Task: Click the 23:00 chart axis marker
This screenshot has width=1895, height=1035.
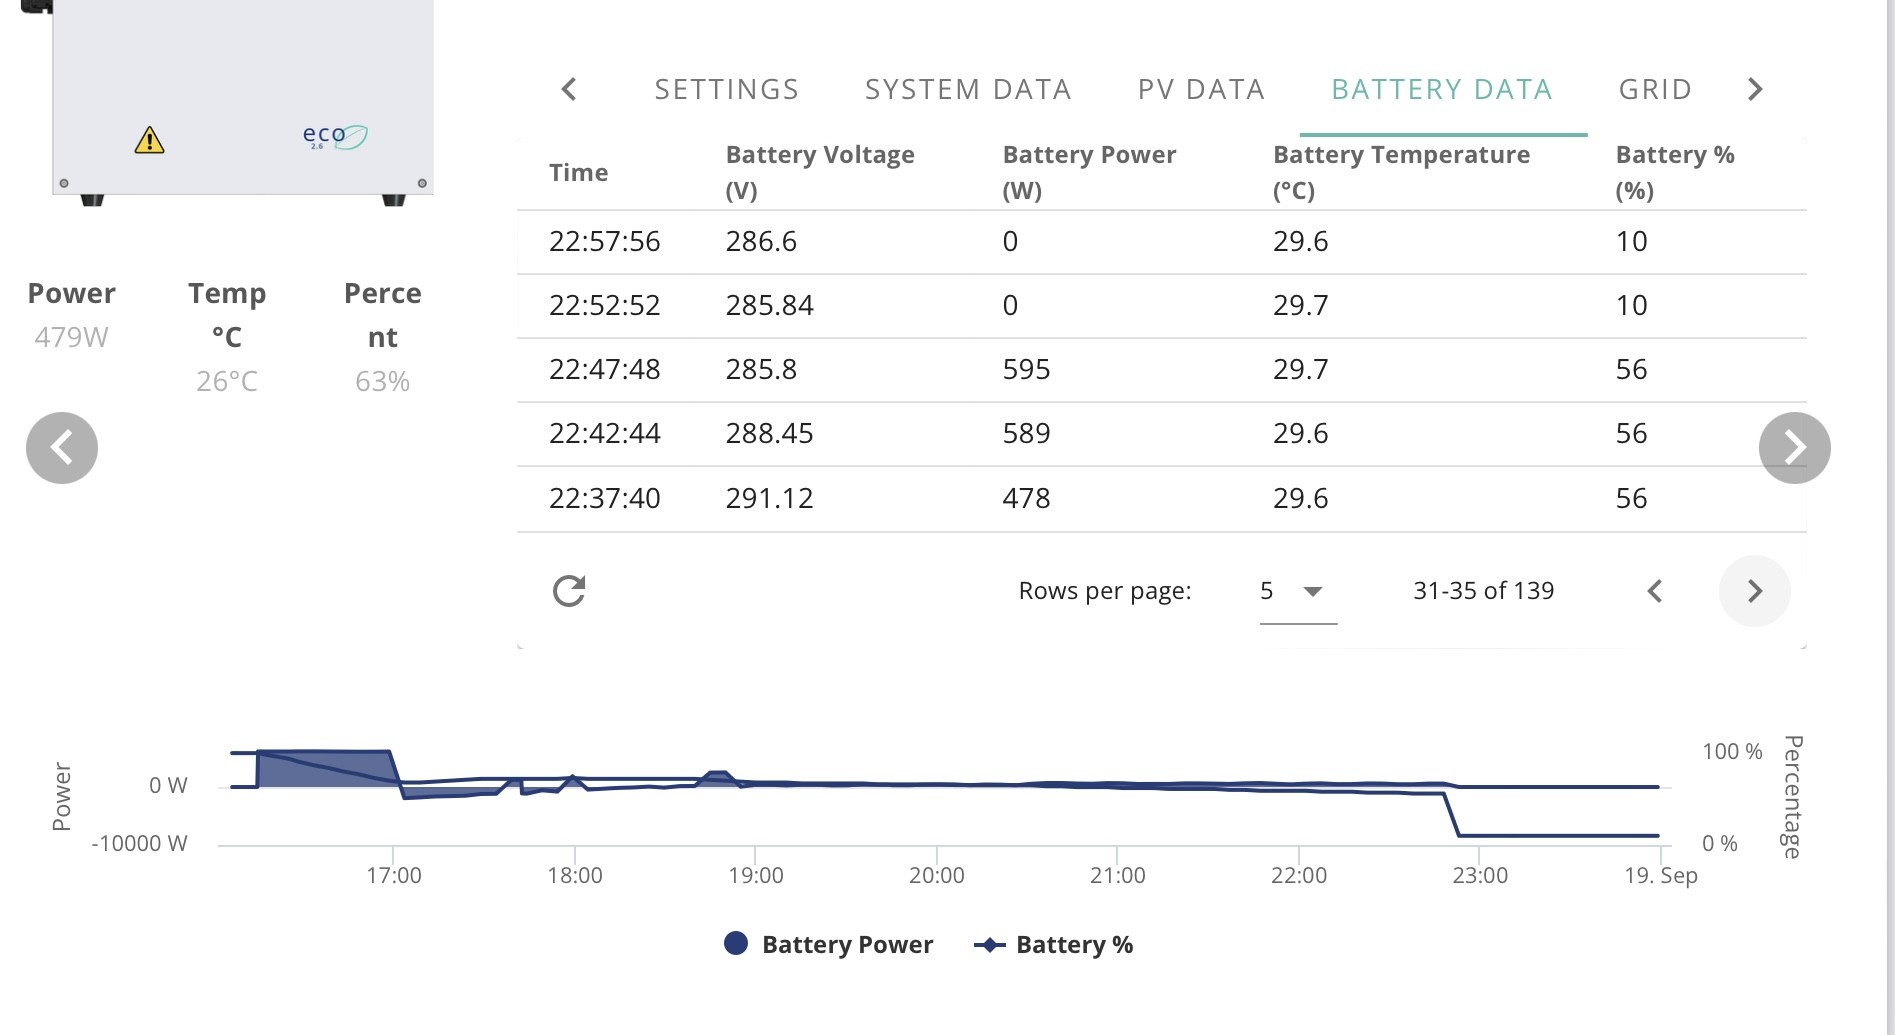Action: (1479, 875)
